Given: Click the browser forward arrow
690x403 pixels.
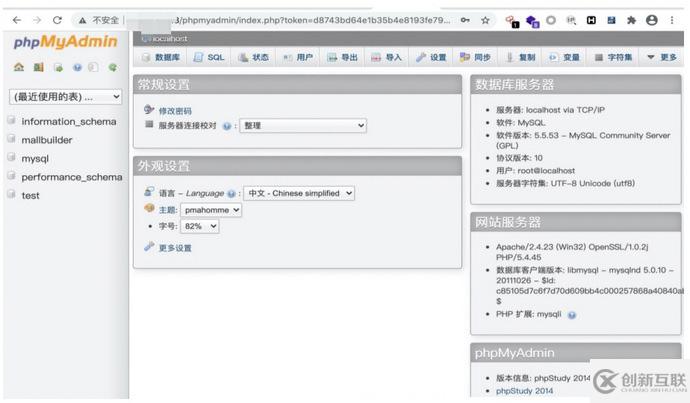Looking at the screenshot, I should pyautogui.click(x=37, y=20).
